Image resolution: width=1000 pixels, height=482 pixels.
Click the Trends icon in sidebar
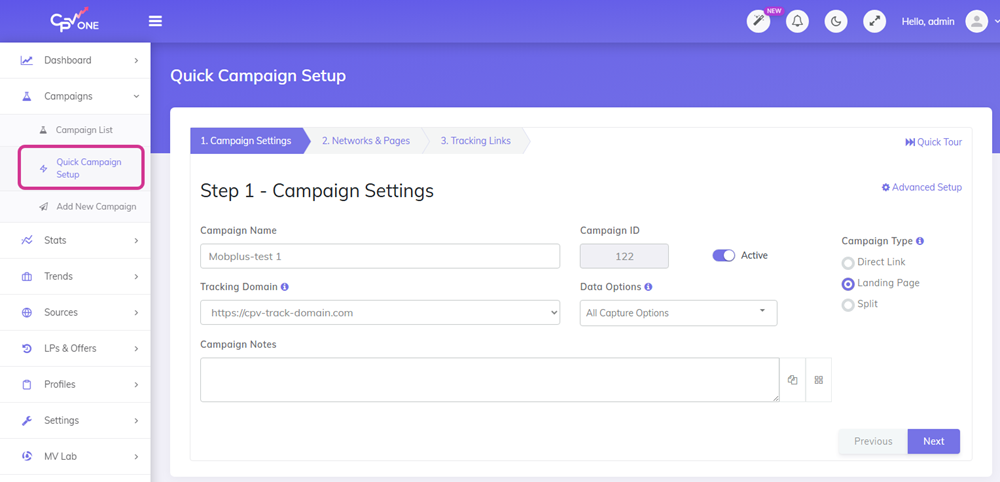27,277
